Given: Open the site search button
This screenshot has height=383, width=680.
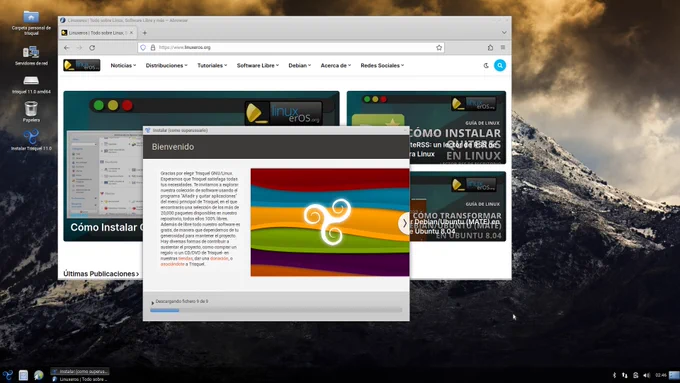Looking at the screenshot, I should pos(500,65).
